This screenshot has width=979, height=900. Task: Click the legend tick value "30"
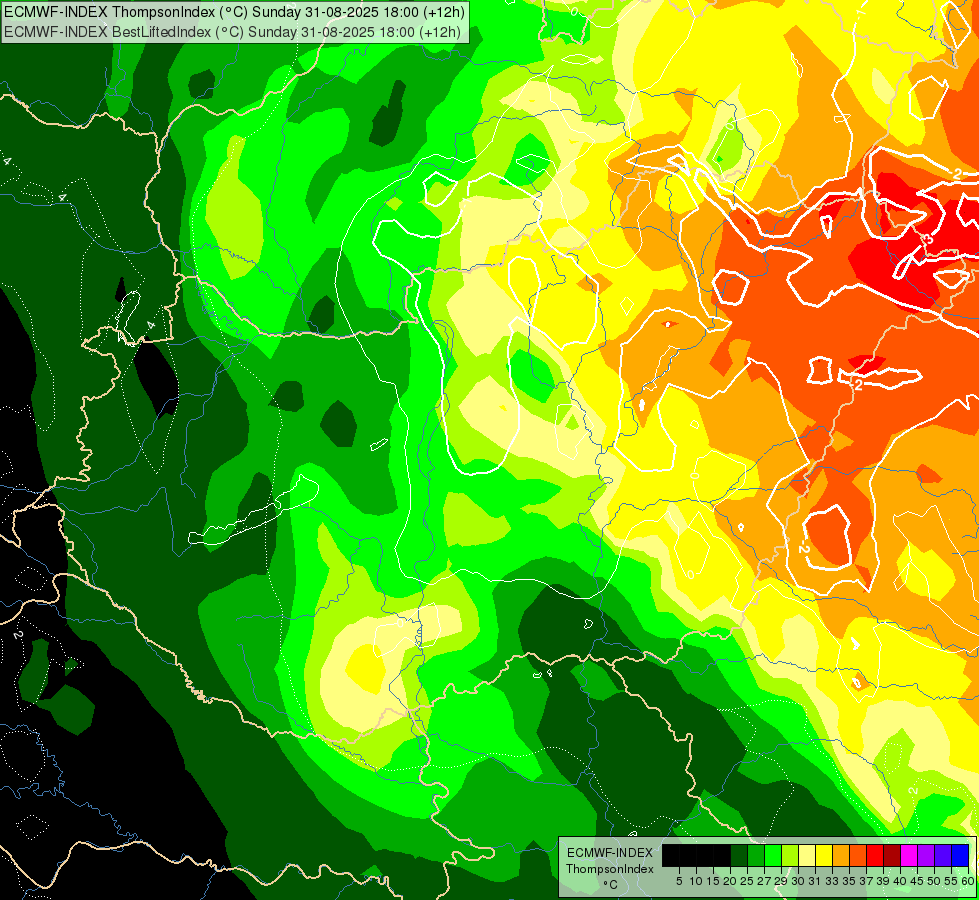(x=798, y=881)
